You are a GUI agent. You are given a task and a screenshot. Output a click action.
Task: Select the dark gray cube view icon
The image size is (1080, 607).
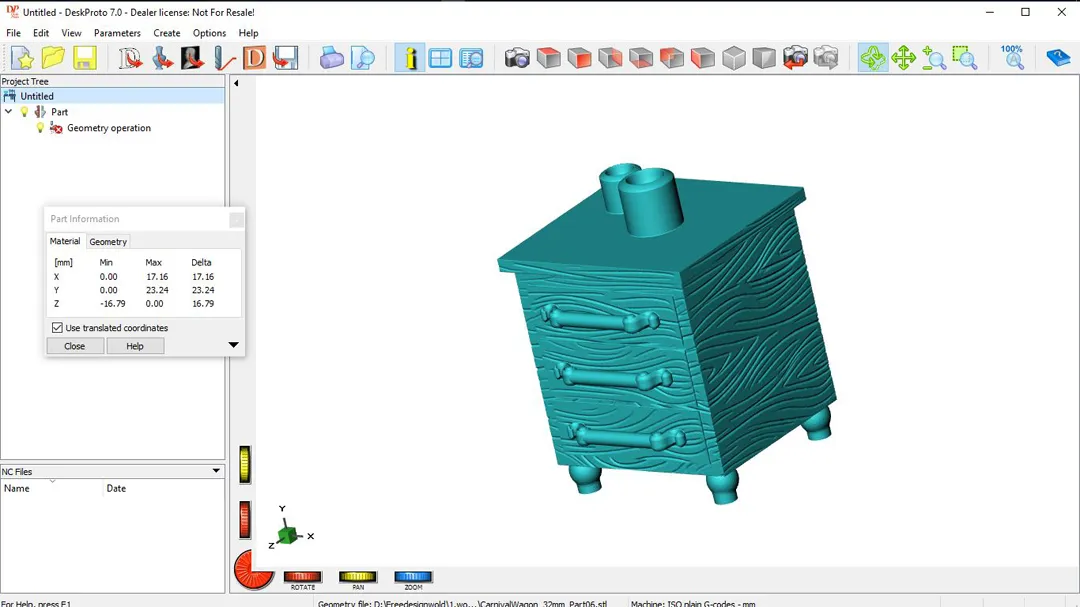(764, 58)
